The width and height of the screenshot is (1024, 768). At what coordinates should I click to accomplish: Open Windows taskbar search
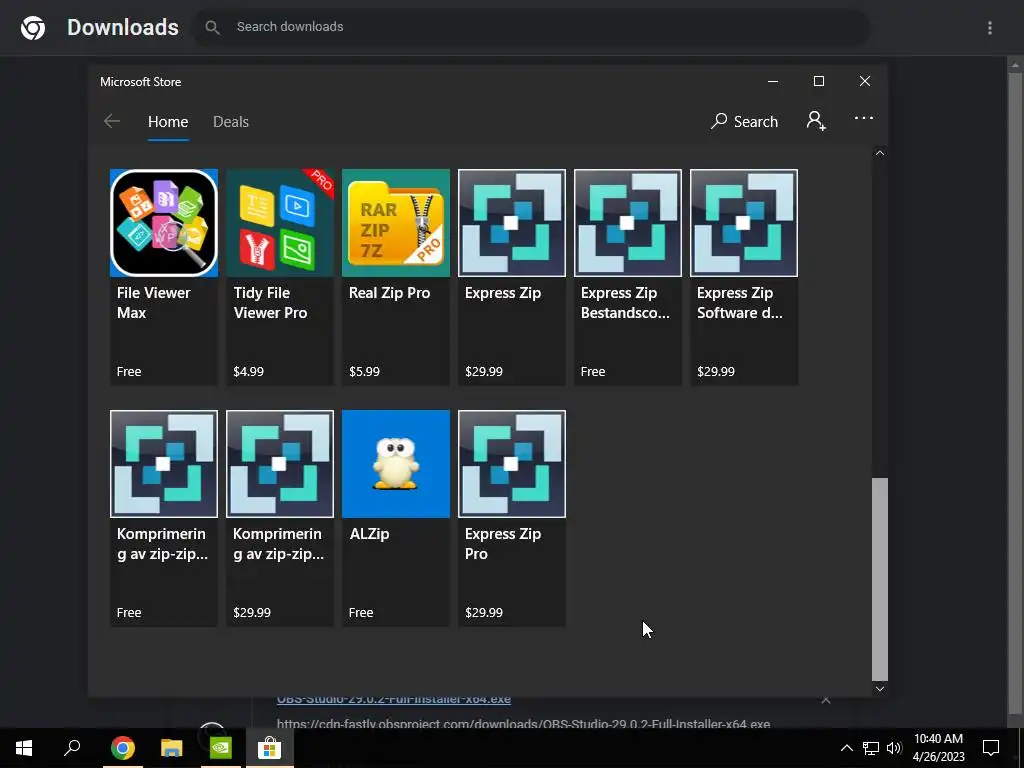(x=72, y=748)
